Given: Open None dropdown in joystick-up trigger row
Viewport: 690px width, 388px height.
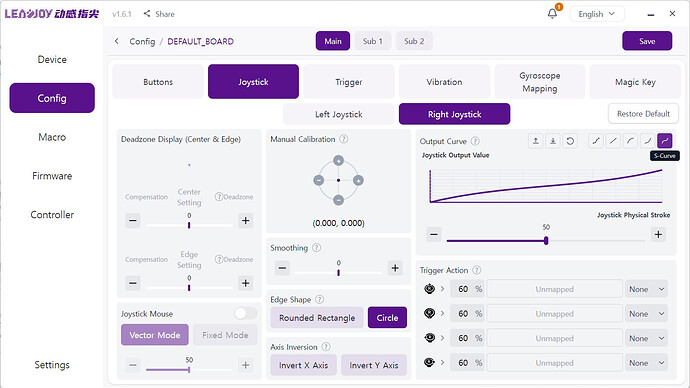Looking at the screenshot, I should click(646, 289).
